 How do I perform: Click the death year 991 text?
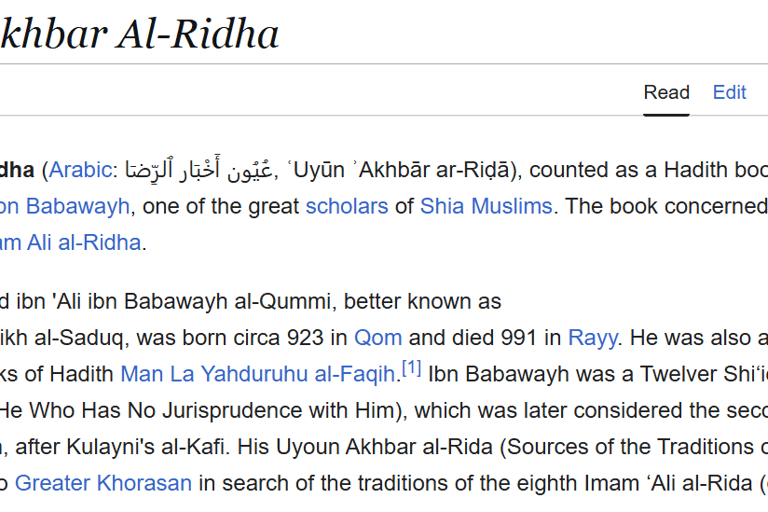click(x=519, y=338)
